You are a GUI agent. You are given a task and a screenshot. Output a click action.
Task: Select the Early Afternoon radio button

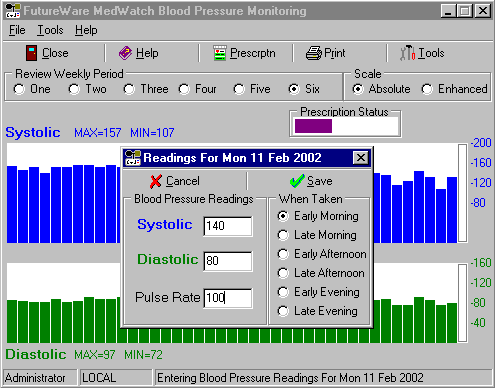[x=283, y=254]
